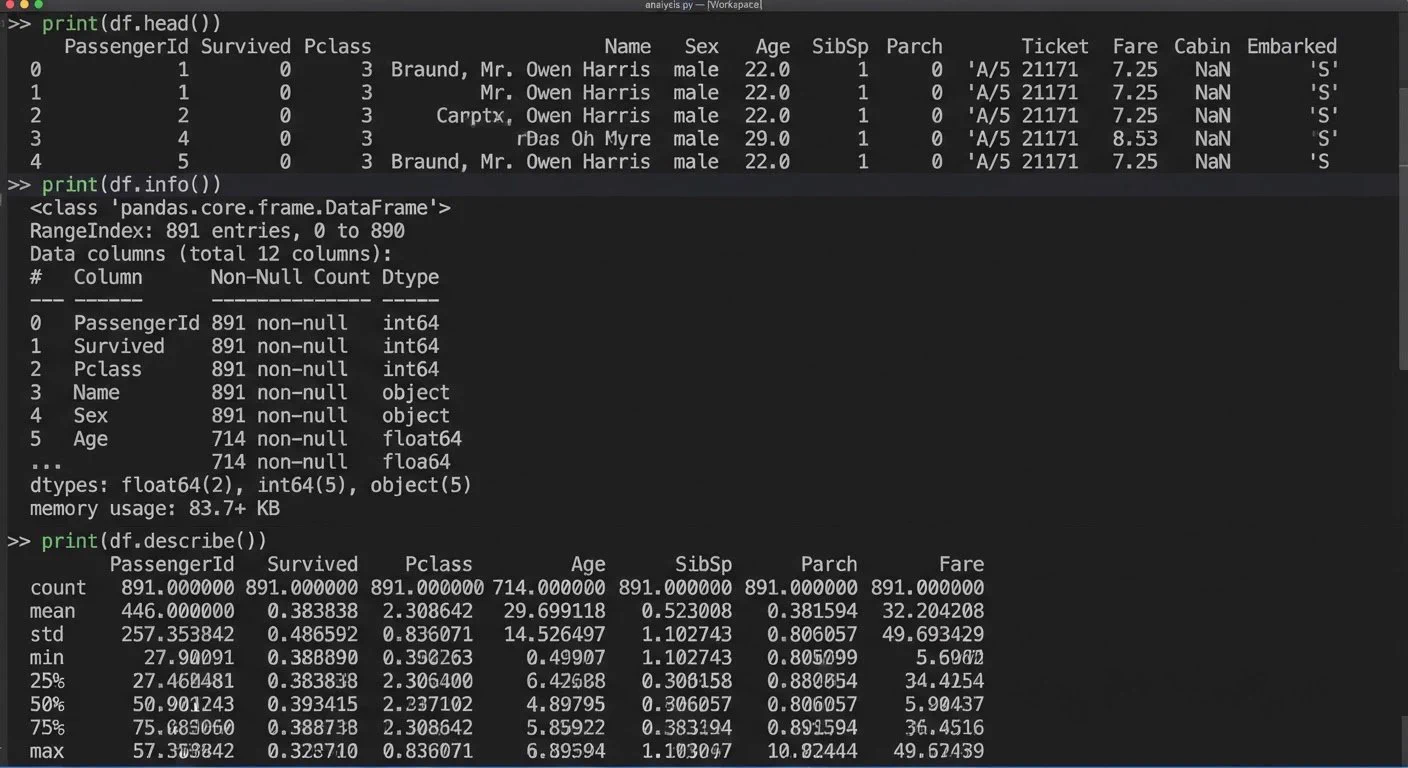The width and height of the screenshot is (1408, 768).
Task: Click the pandas.core.frame.DataFrame class line
Action: point(240,208)
